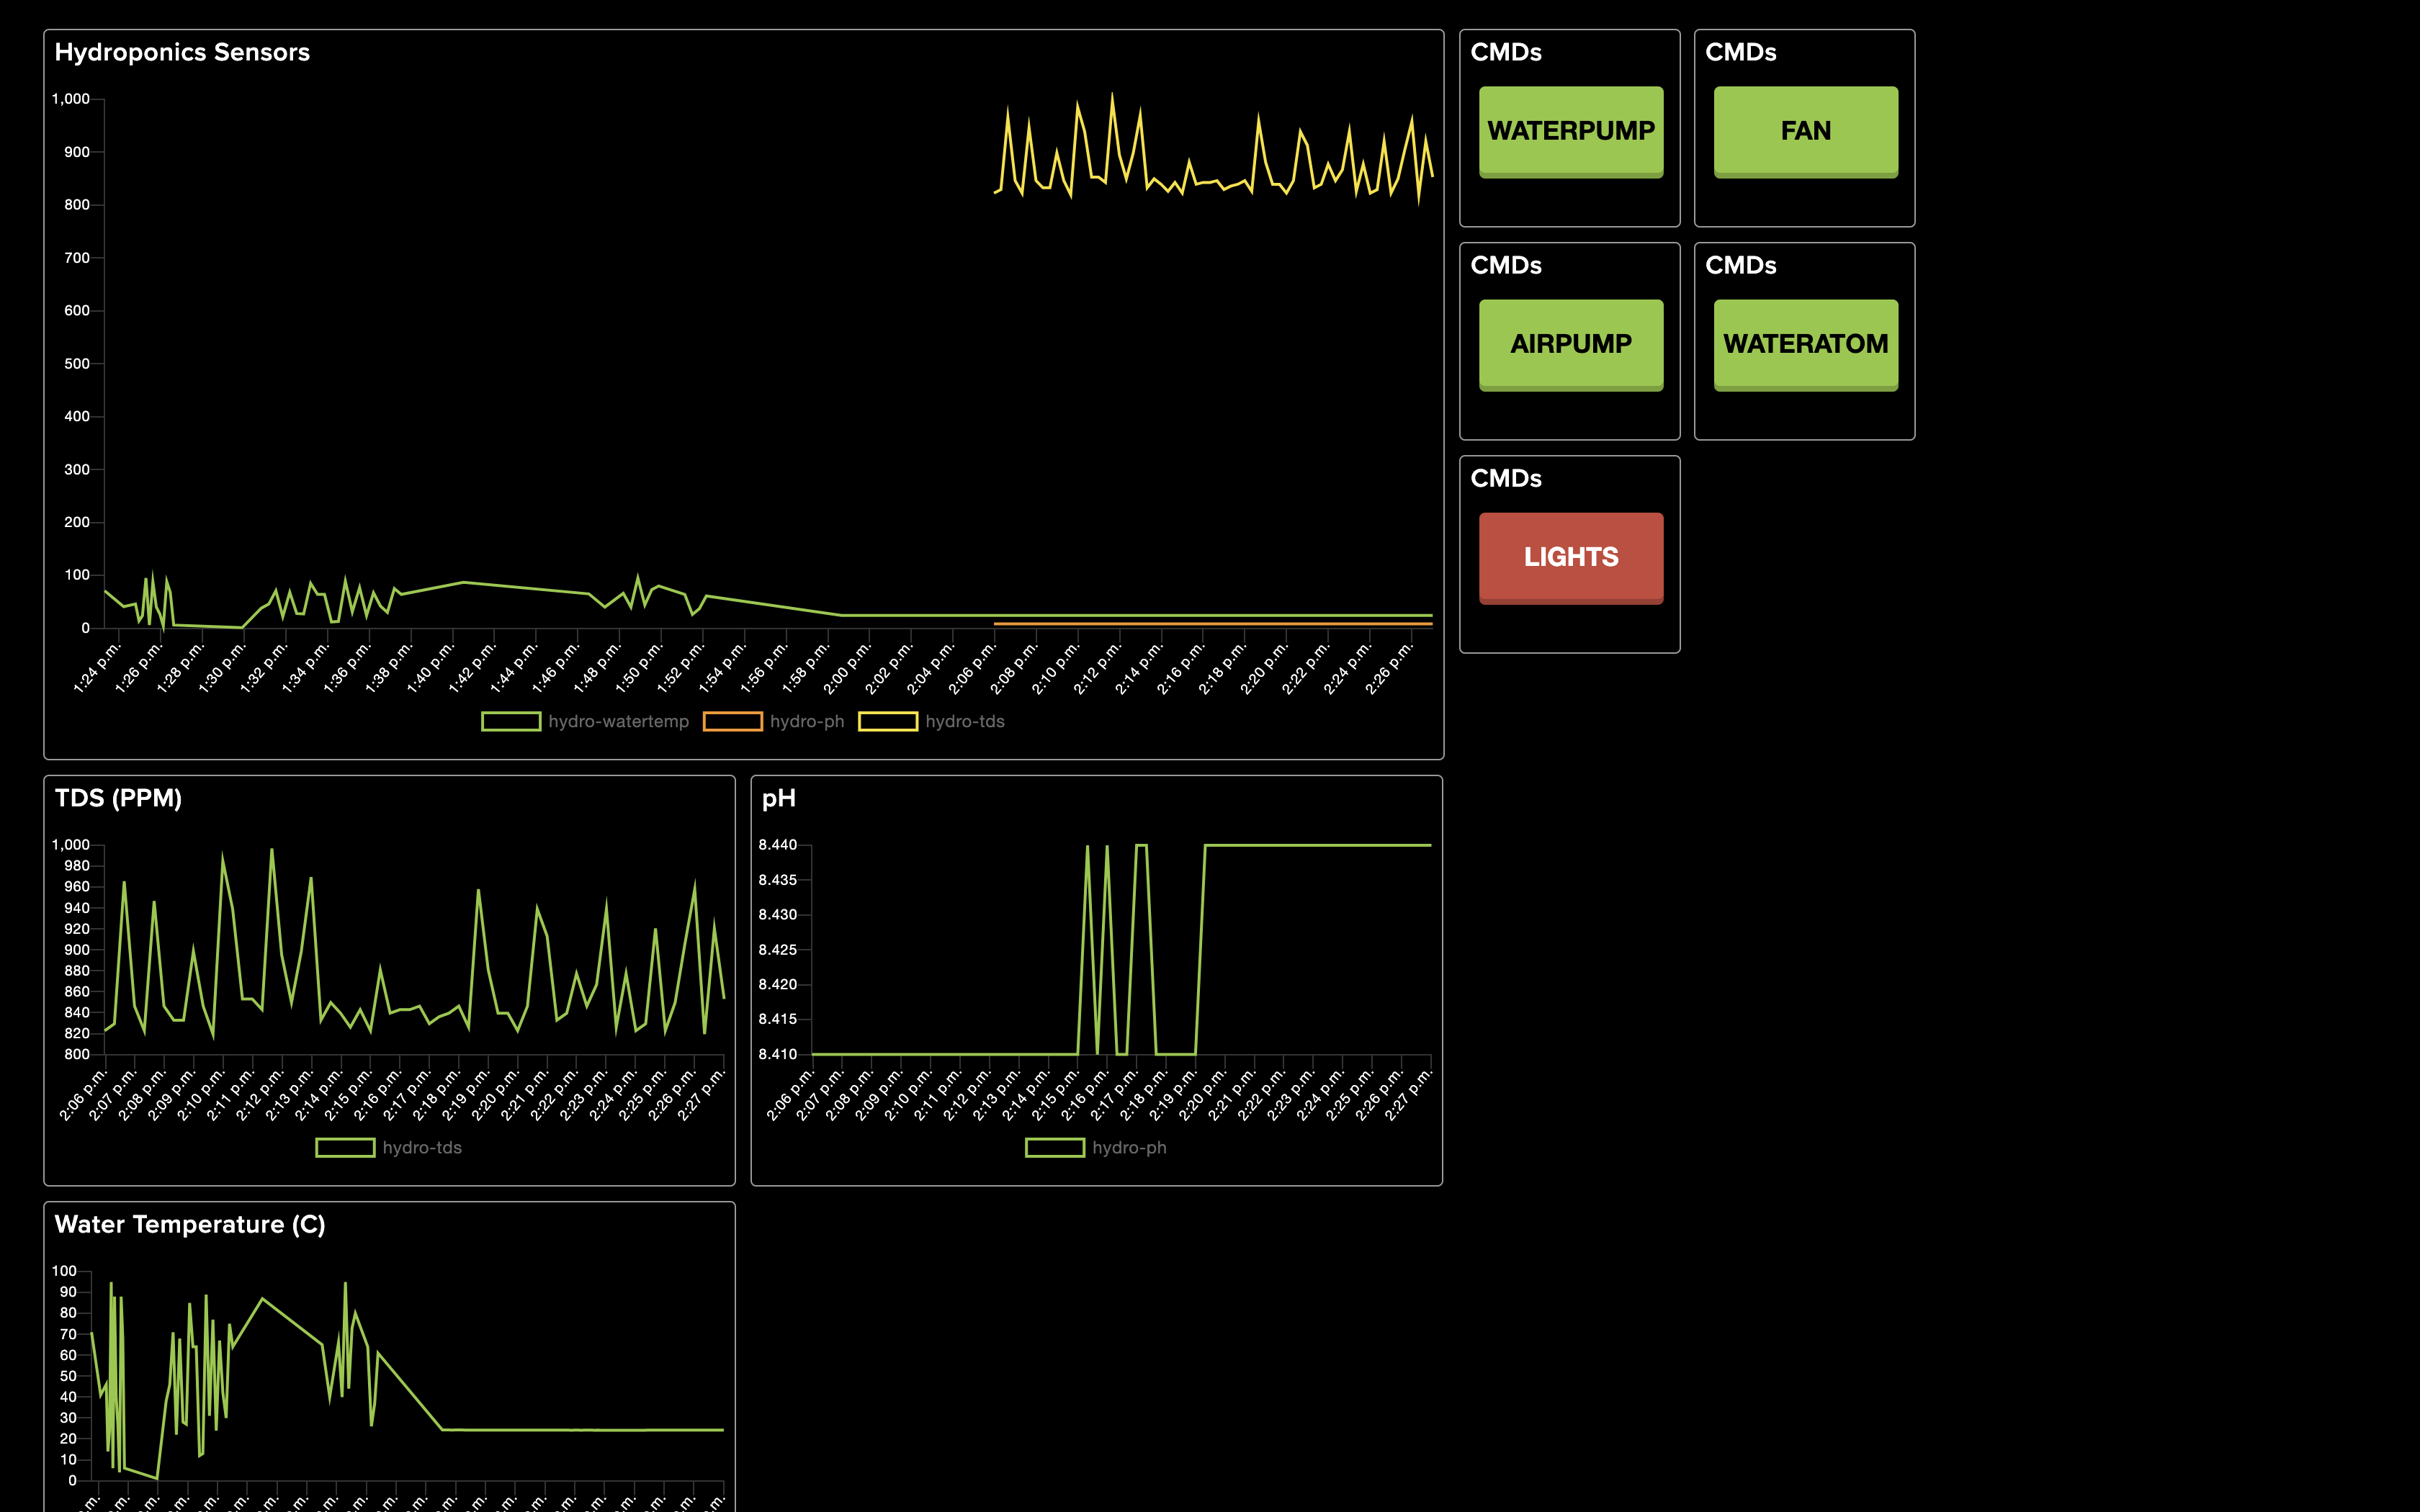Click the 2:00 p.m. tick in Hydroponics Sensors
Viewport: 2420px width, 1512px height.
coord(847,668)
